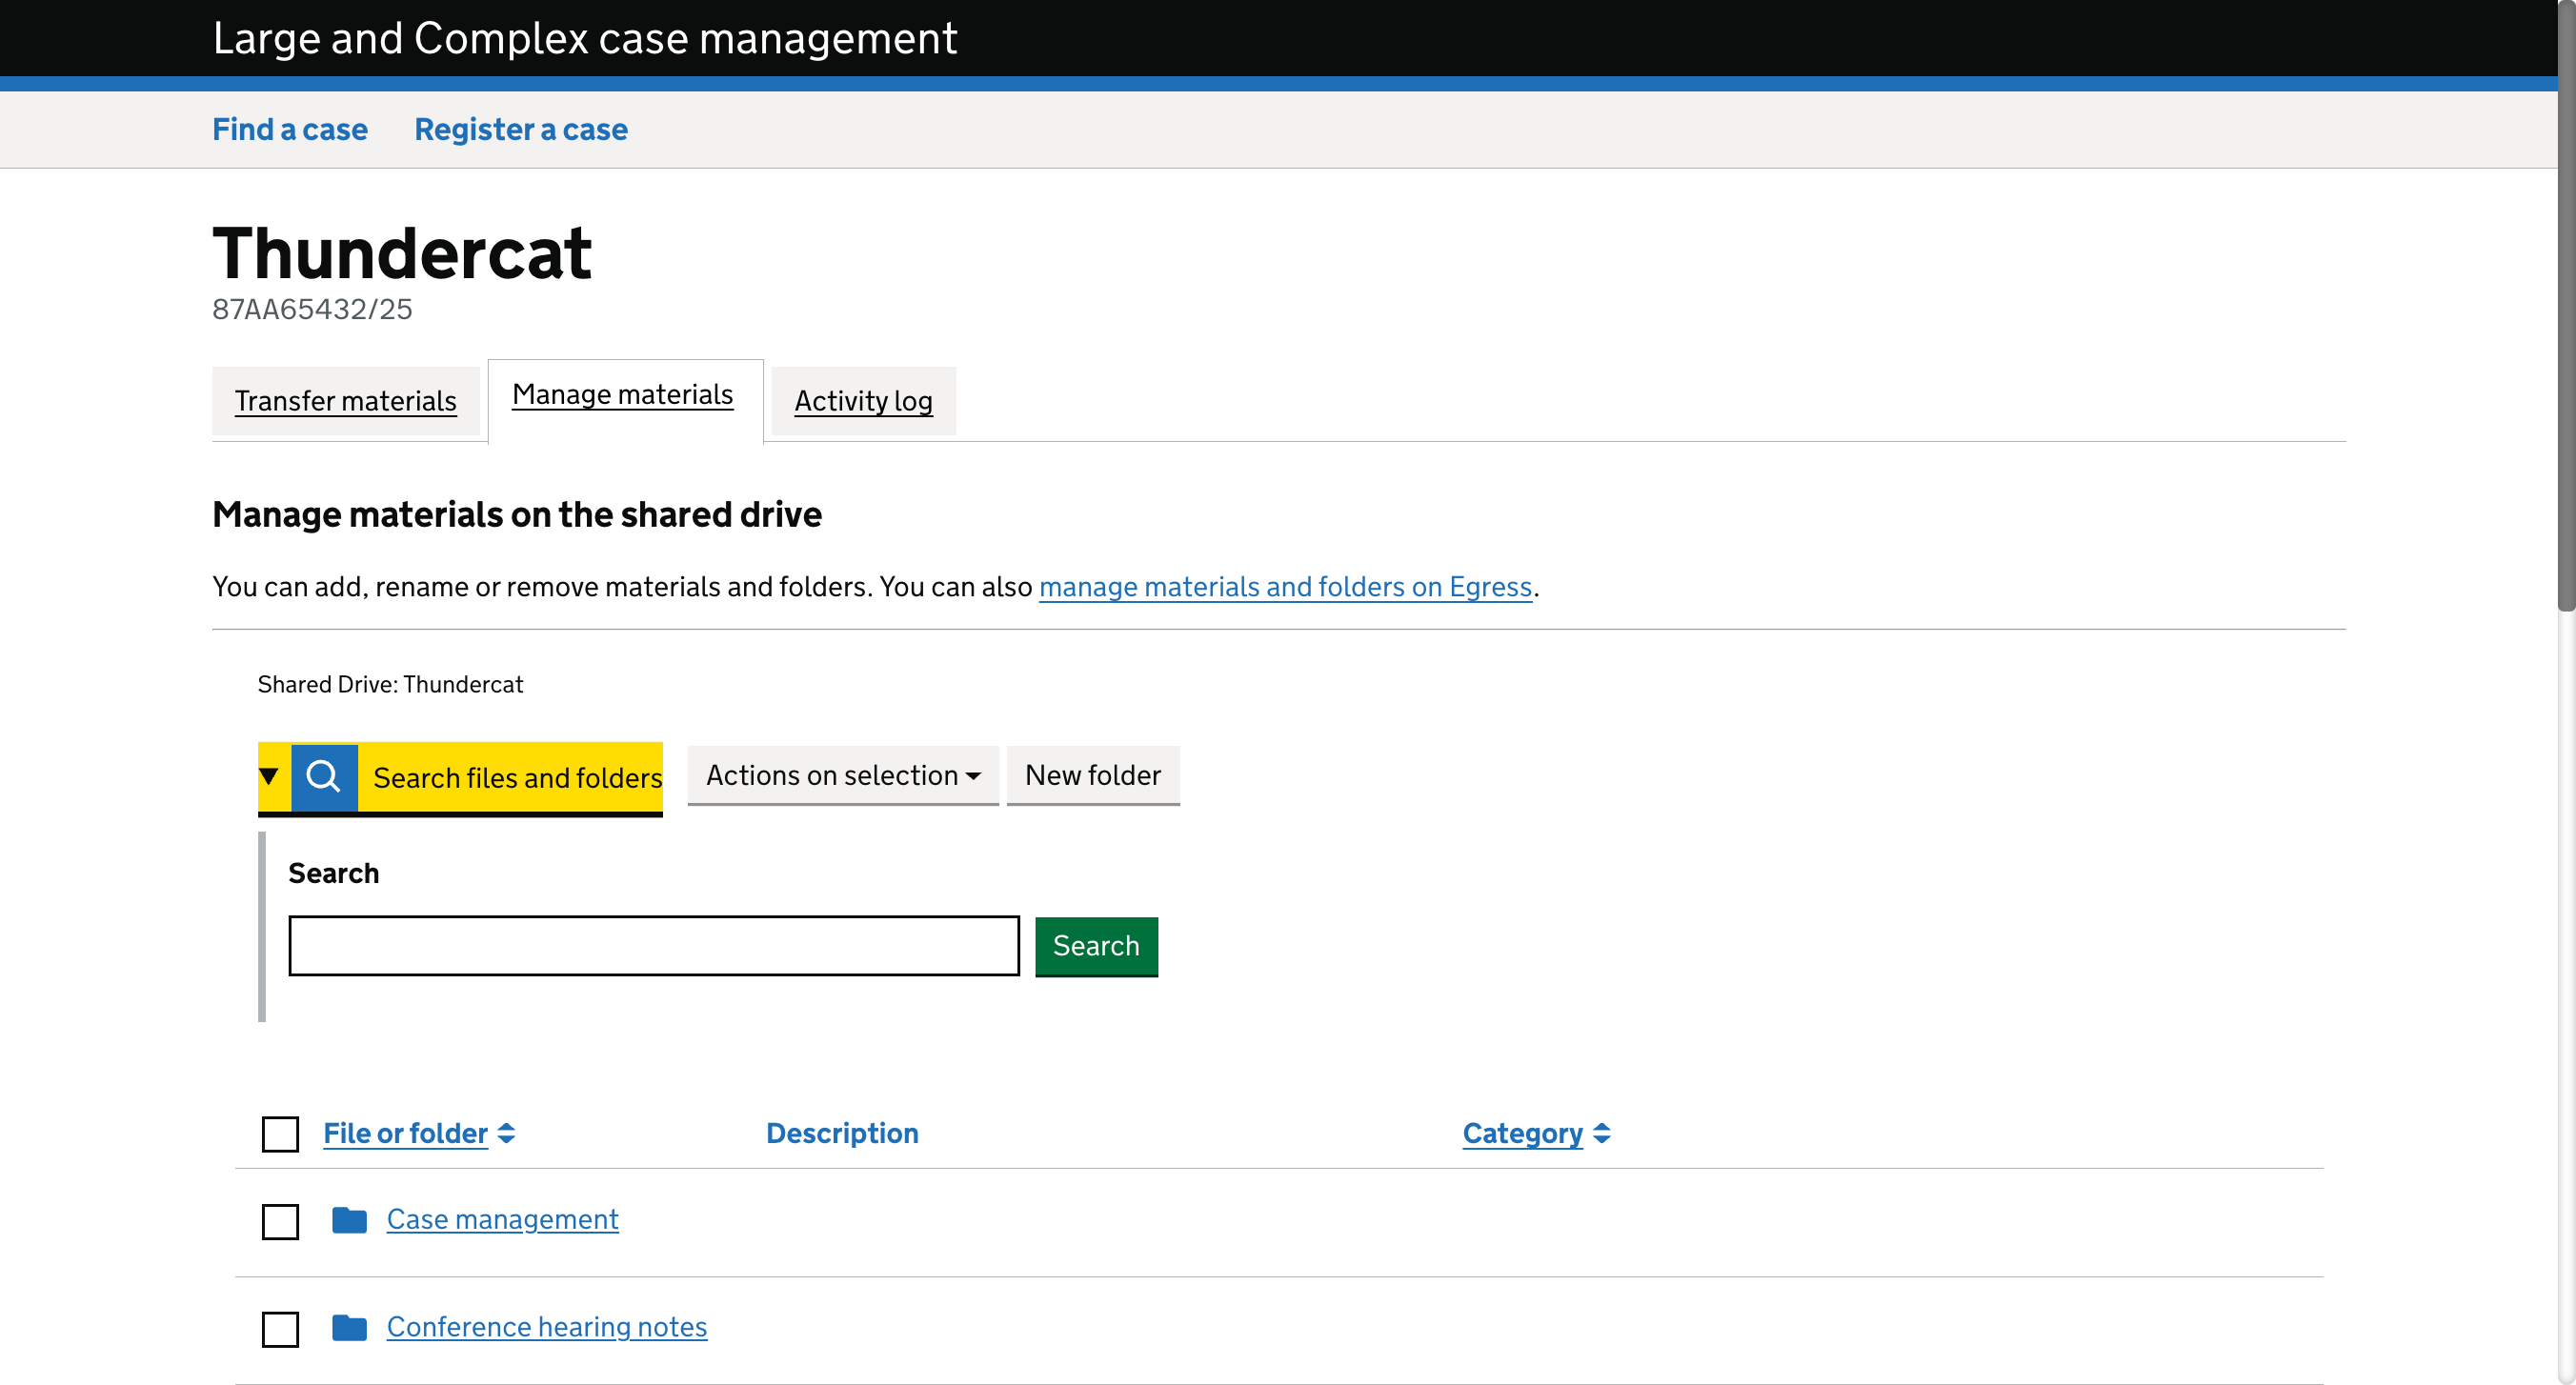Open manage materials and folders on Egress link
2576x1385 pixels.
click(1285, 586)
